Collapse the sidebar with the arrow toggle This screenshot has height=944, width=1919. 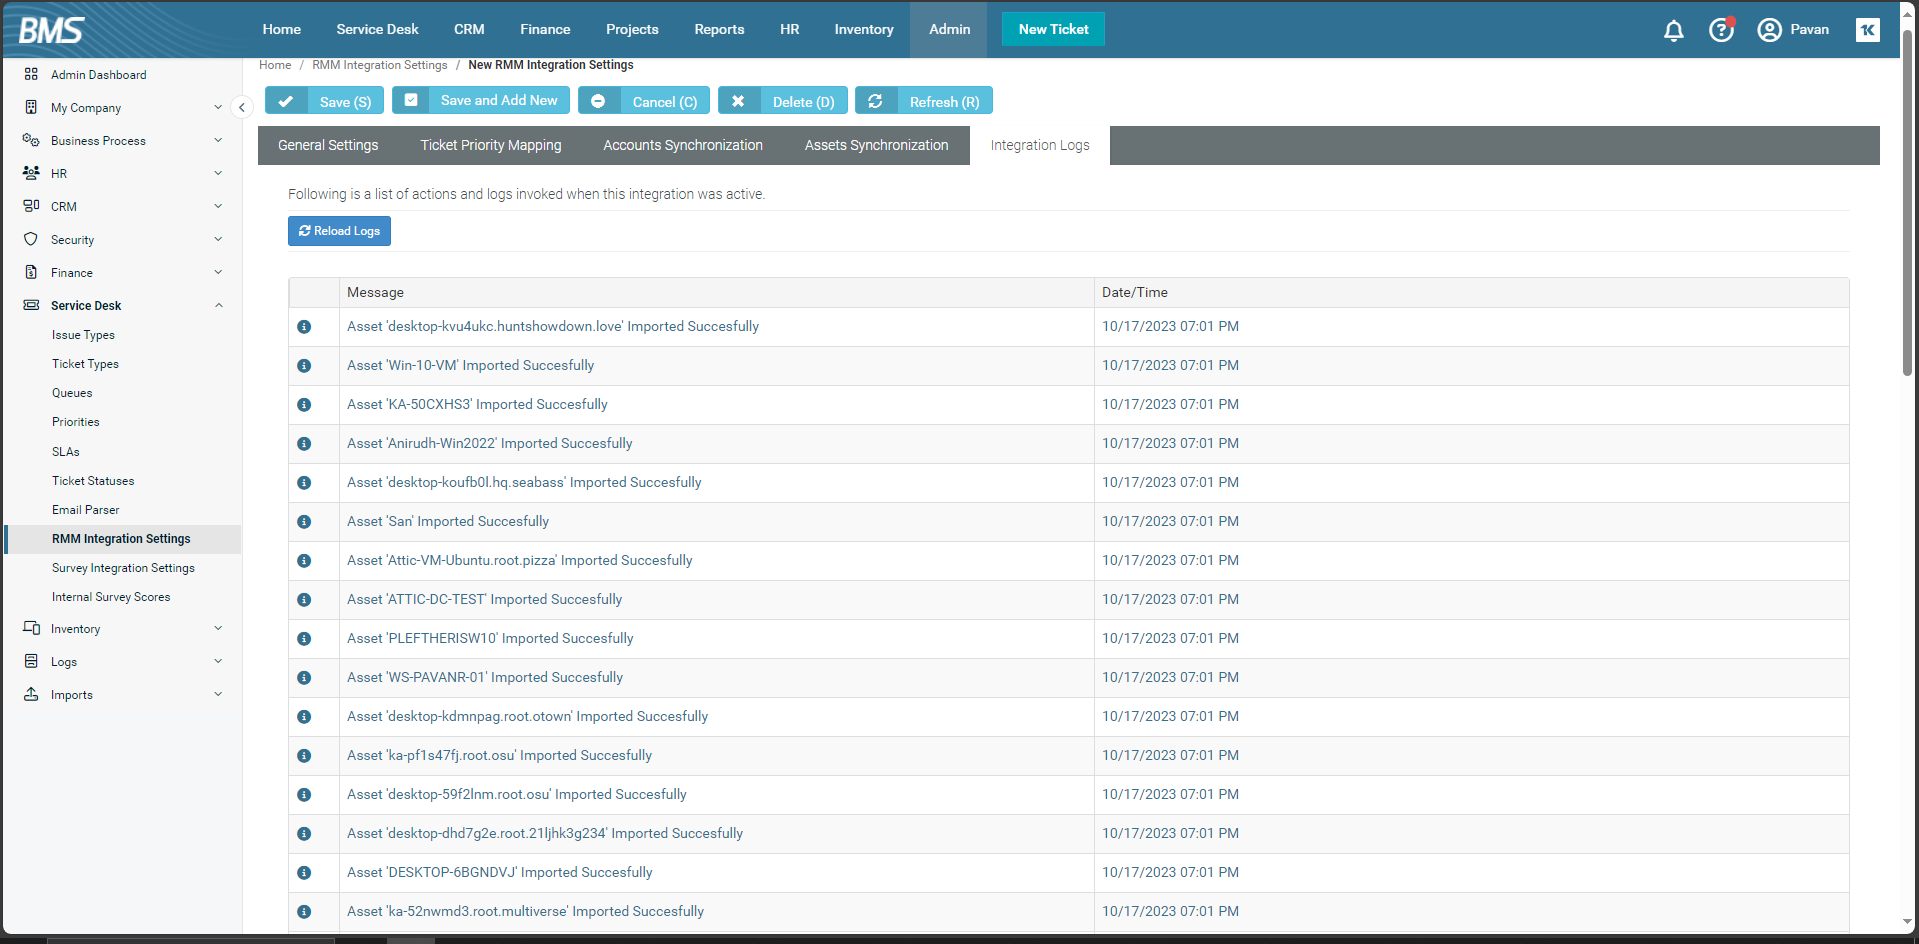(242, 107)
